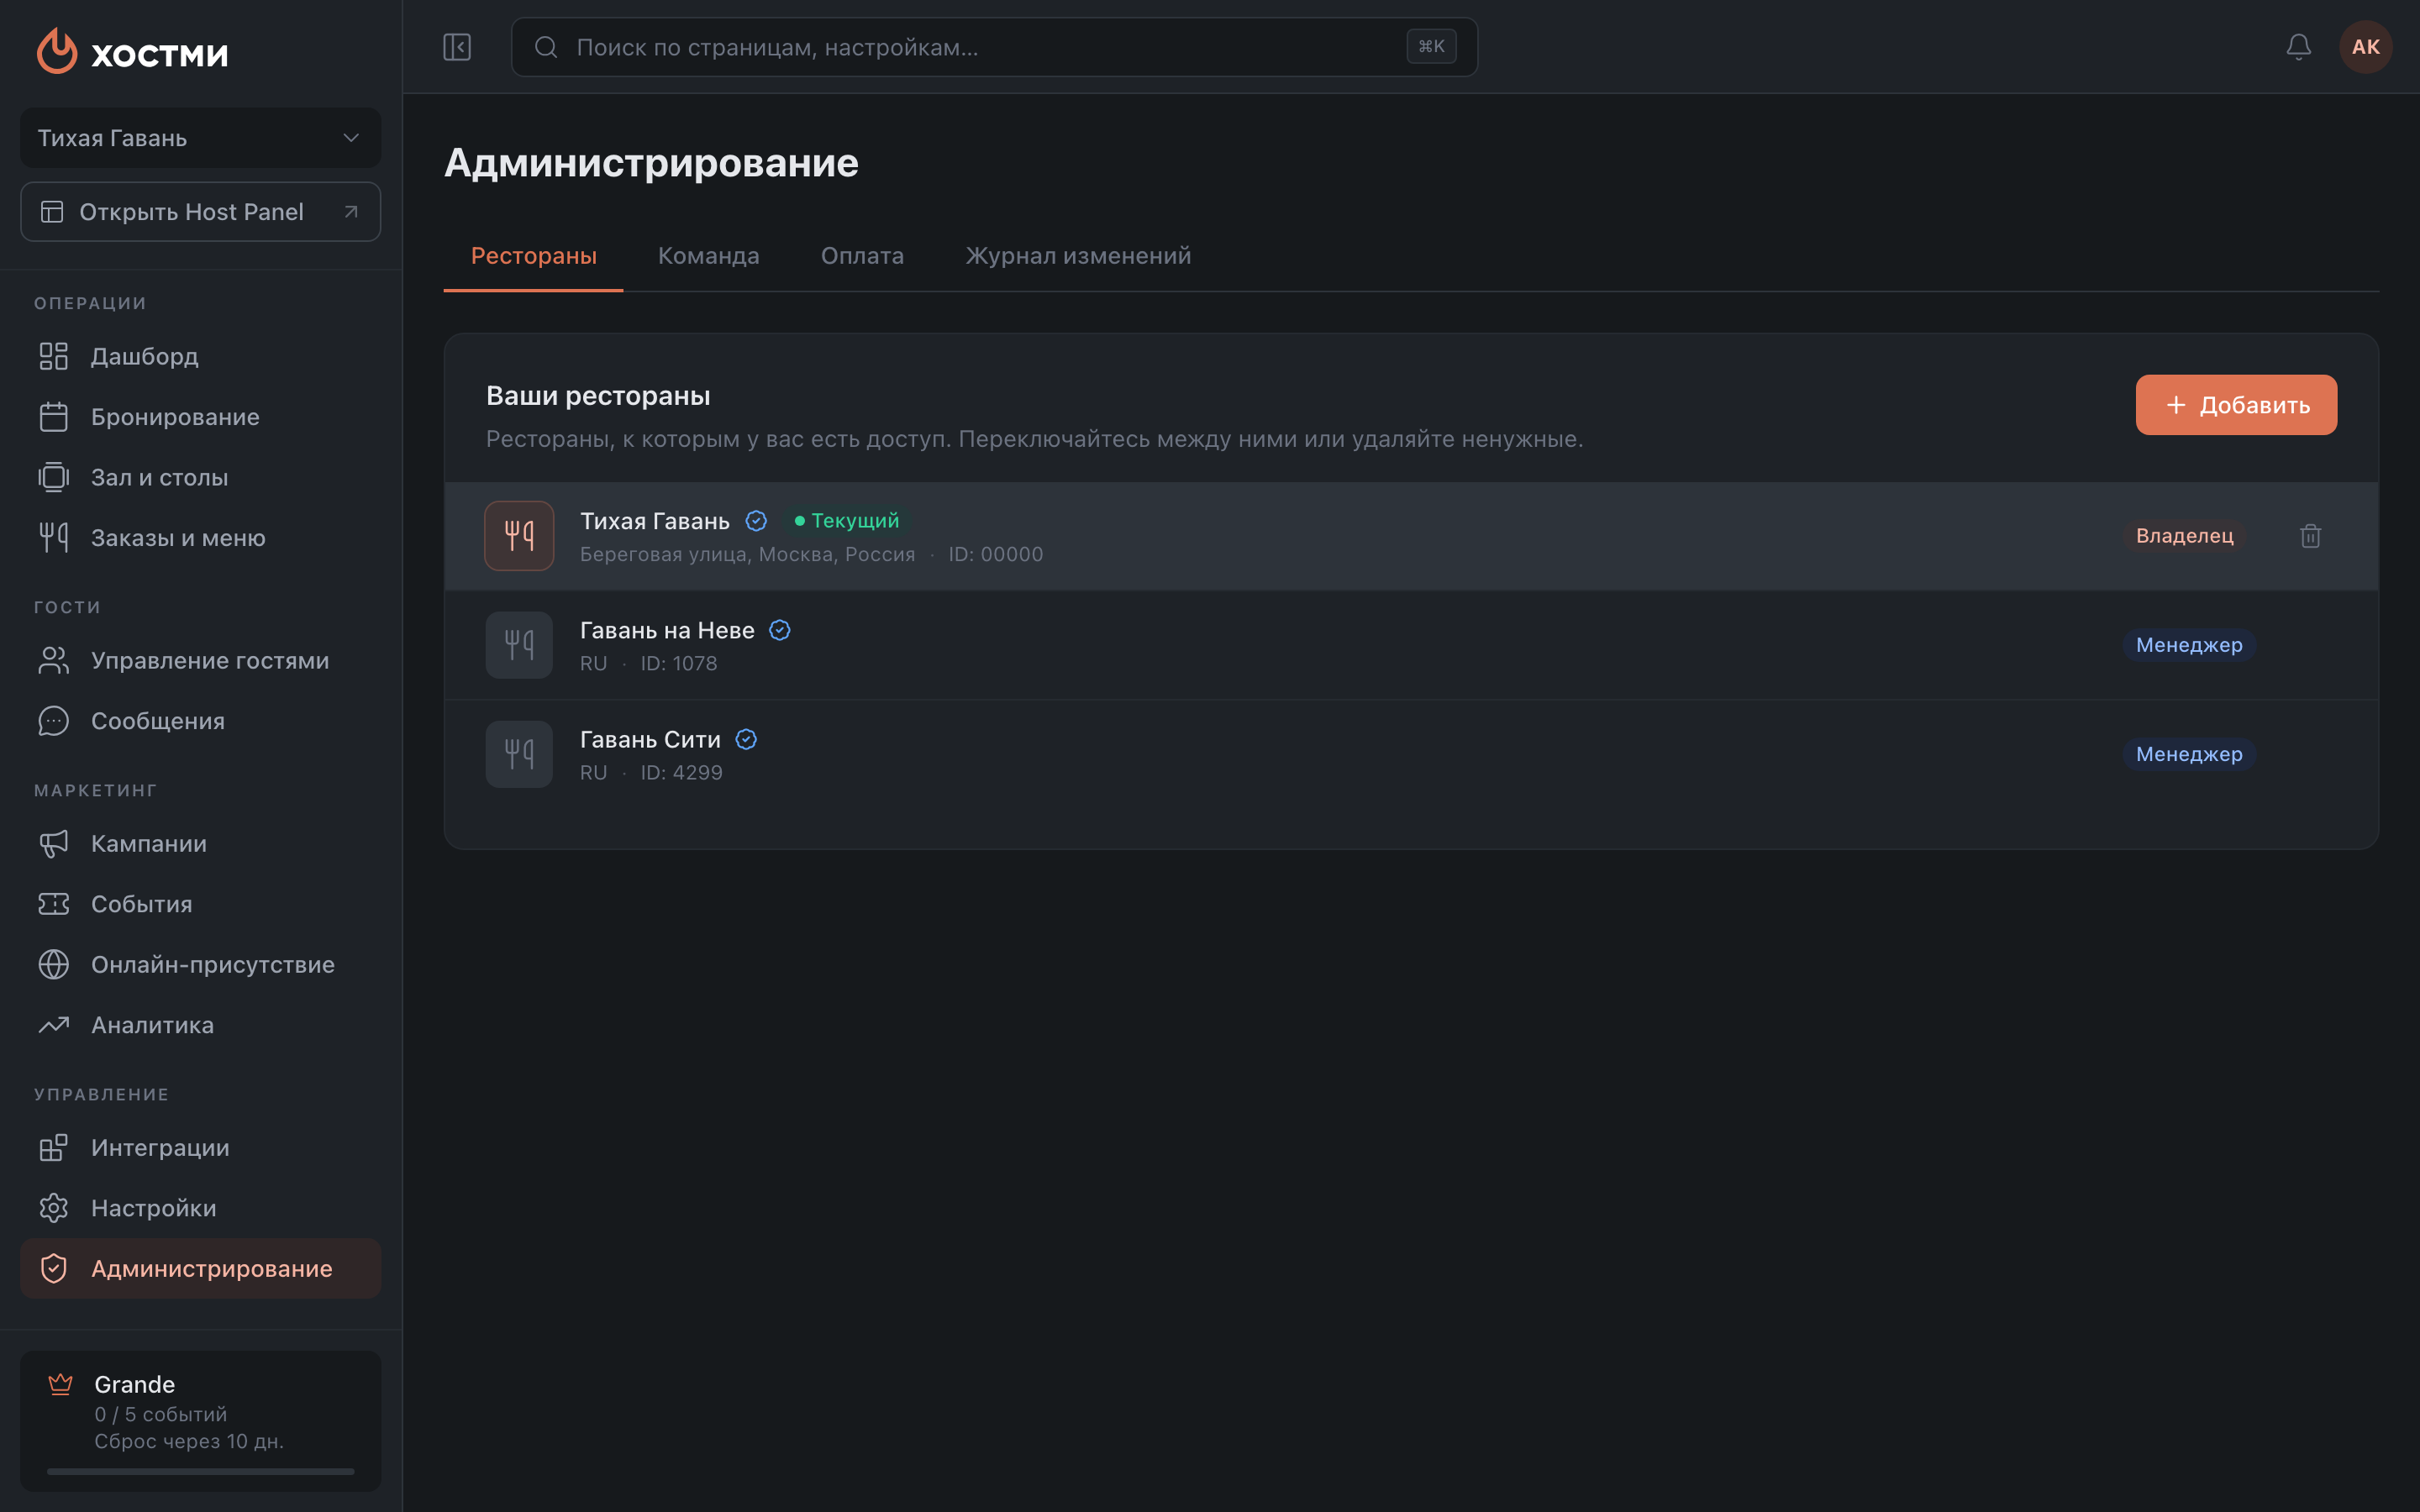Click verified badge next to Гавань Сити

pyautogui.click(x=746, y=739)
